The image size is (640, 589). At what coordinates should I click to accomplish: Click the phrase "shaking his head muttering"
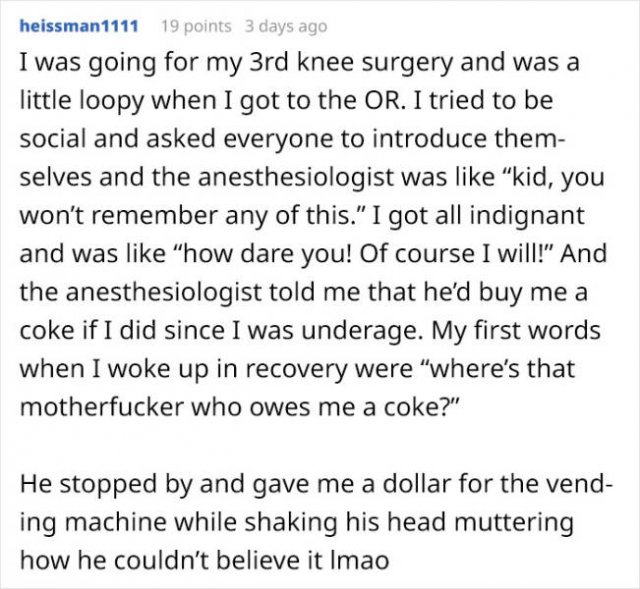coord(409,522)
